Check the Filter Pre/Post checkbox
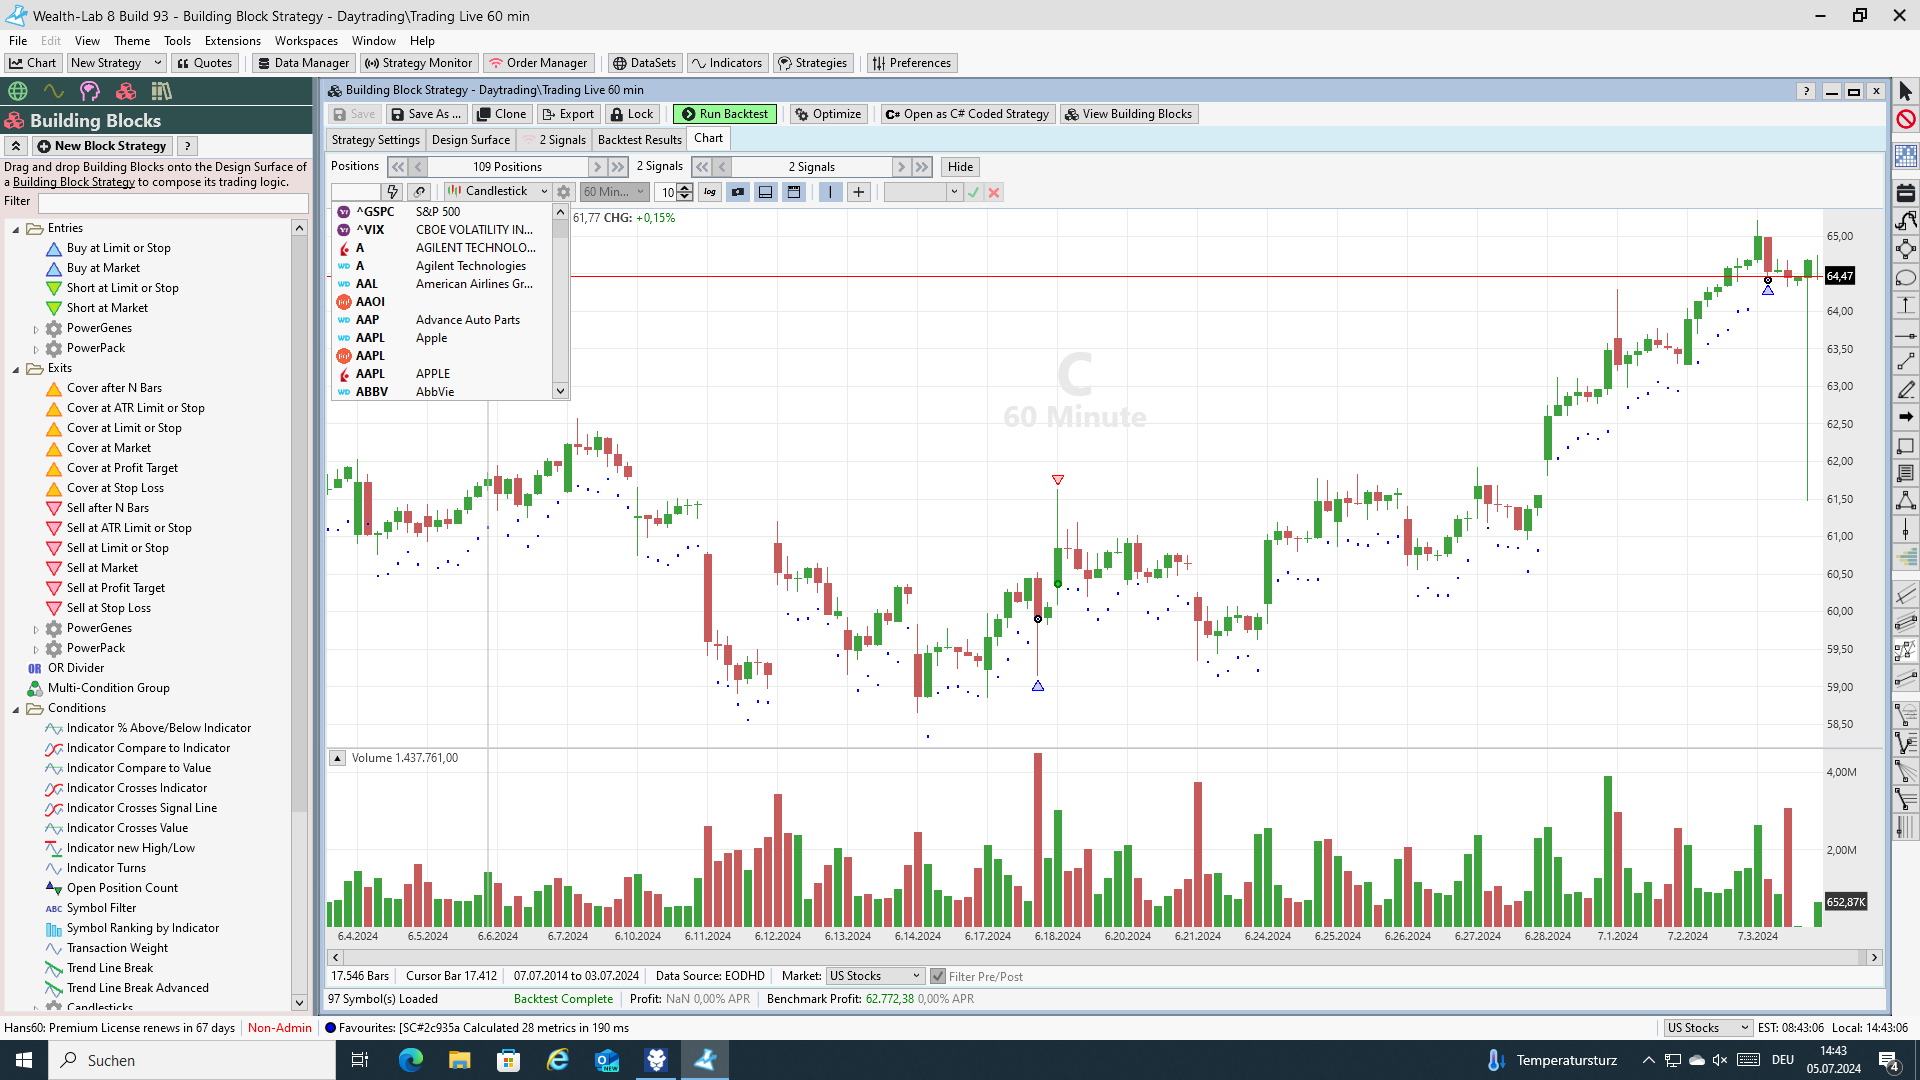 938,976
